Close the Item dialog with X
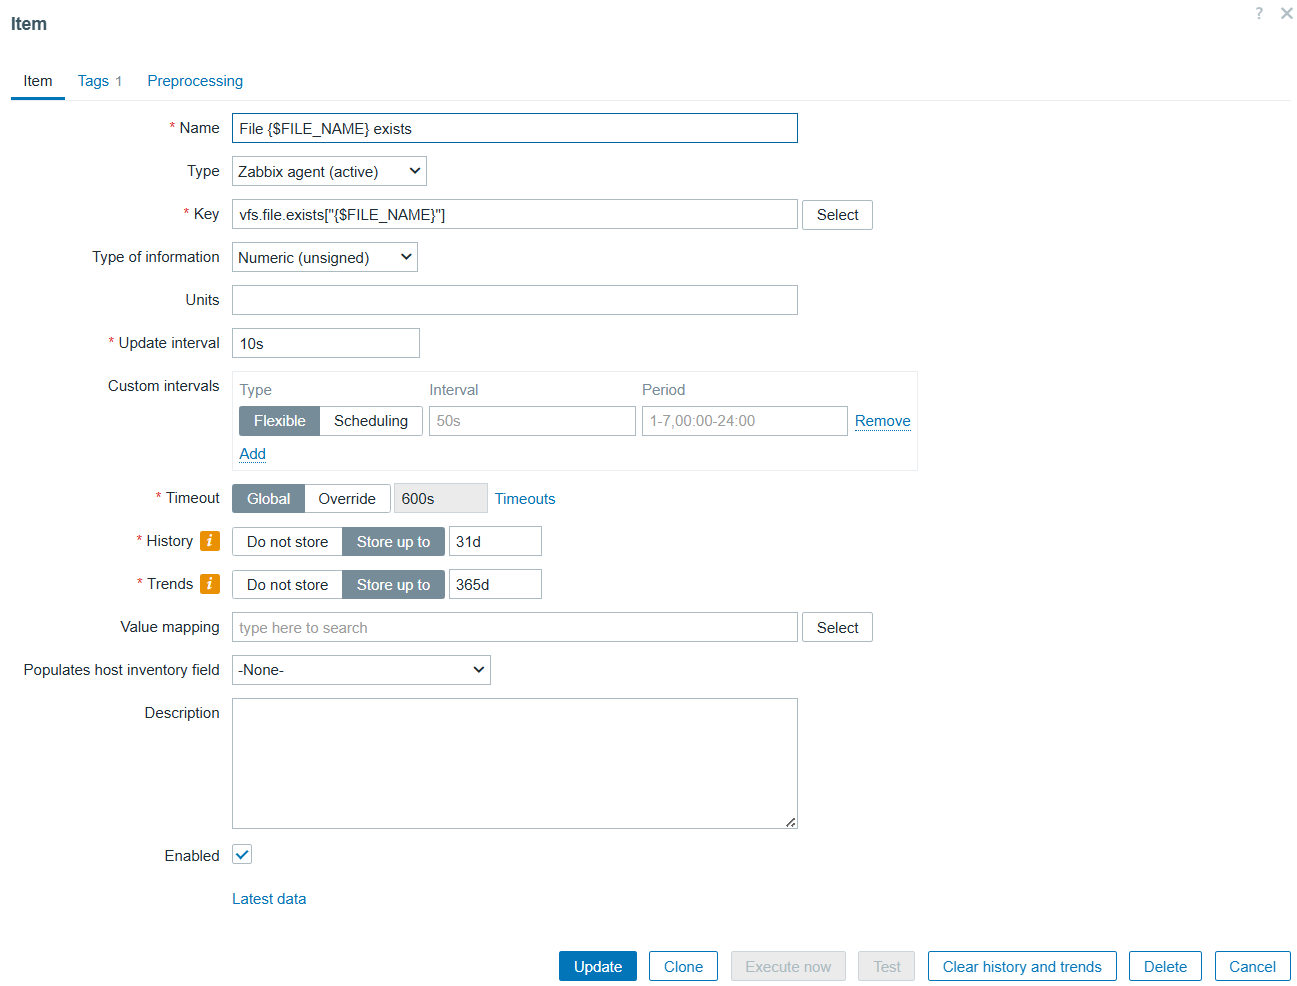Screen dimensions: 1297x986 (x=1286, y=13)
